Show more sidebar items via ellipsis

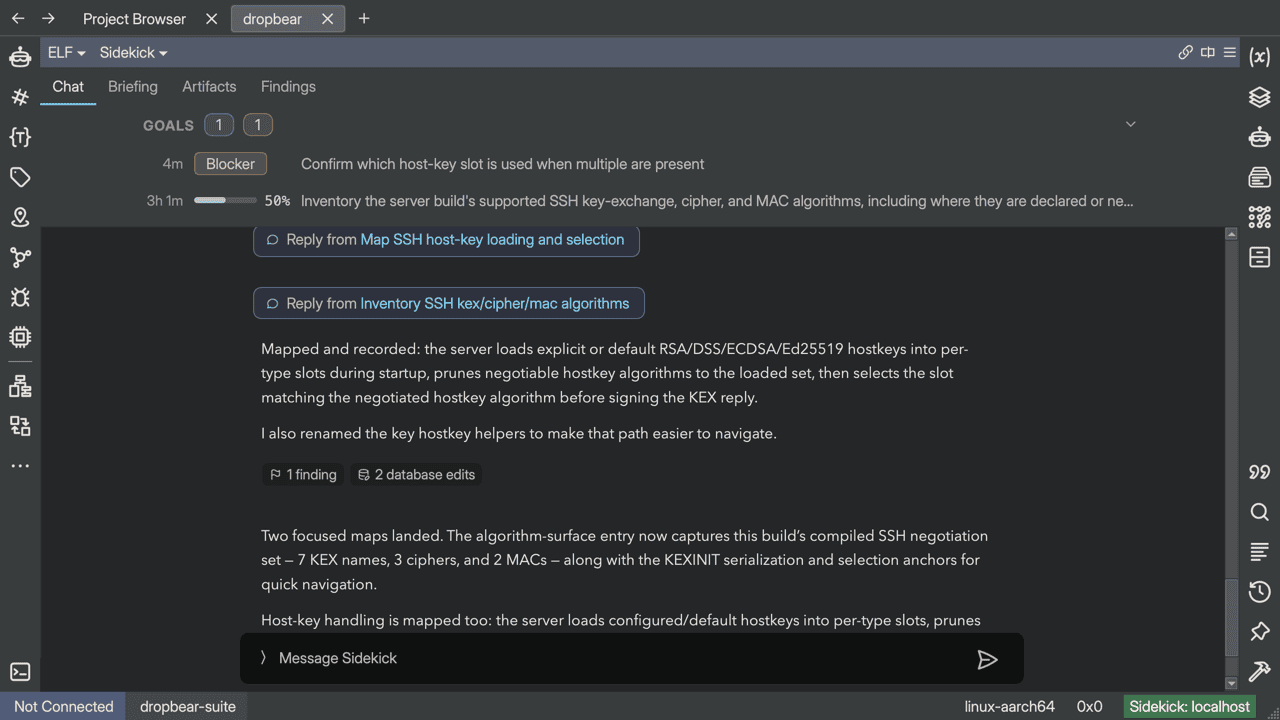(x=20, y=466)
